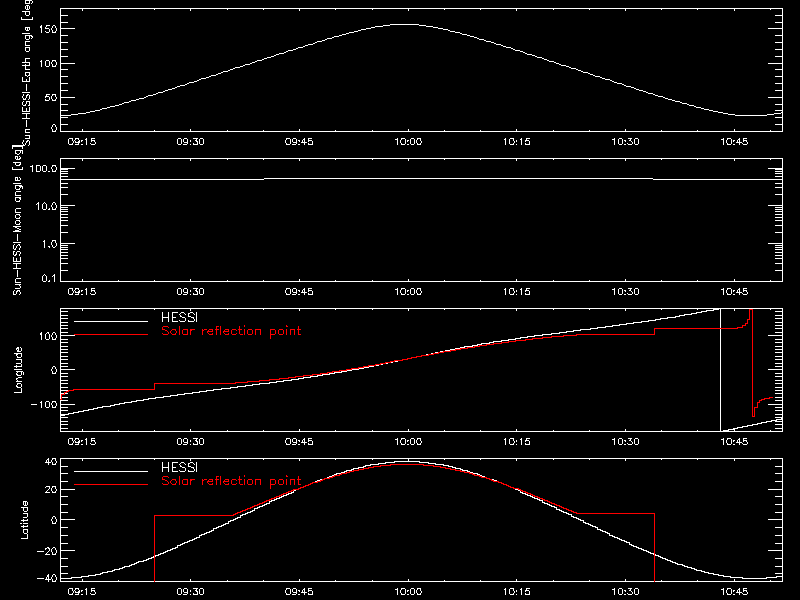Select the -40 tick label on Latitude plot
Viewport: 800px width, 600px height.
47,579
